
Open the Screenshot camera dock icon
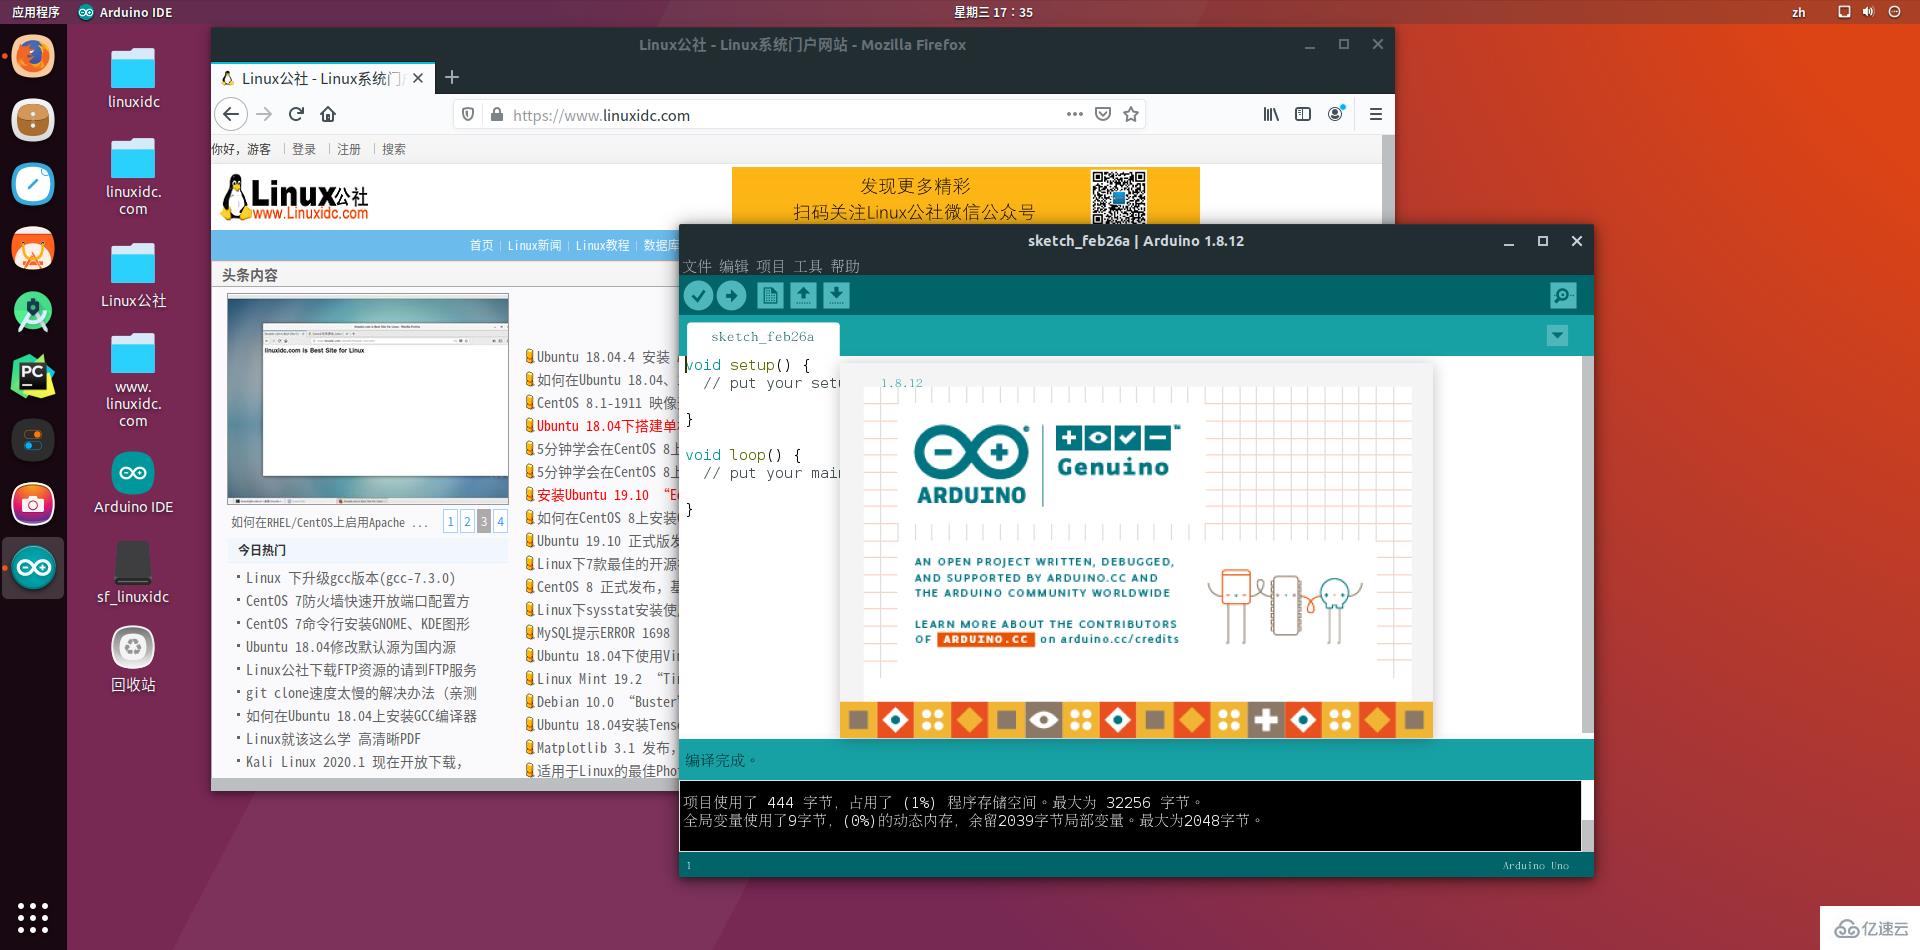[x=33, y=504]
